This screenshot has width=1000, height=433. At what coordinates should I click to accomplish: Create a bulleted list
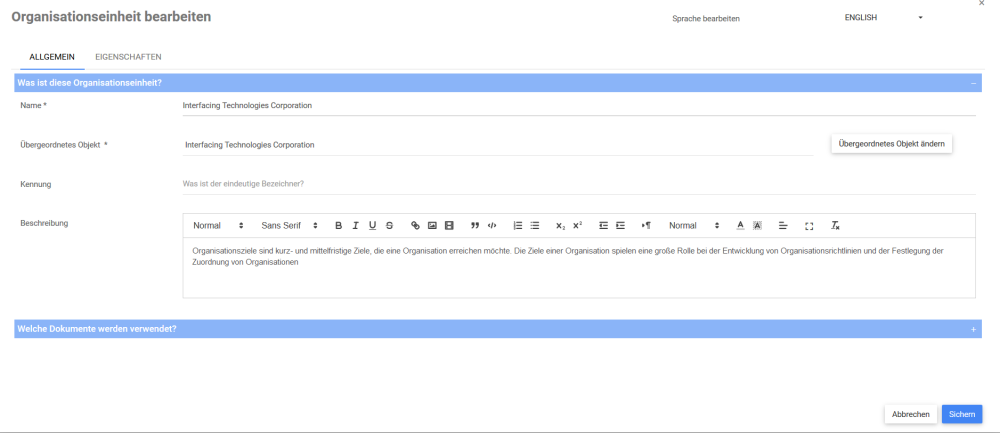coord(535,226)
